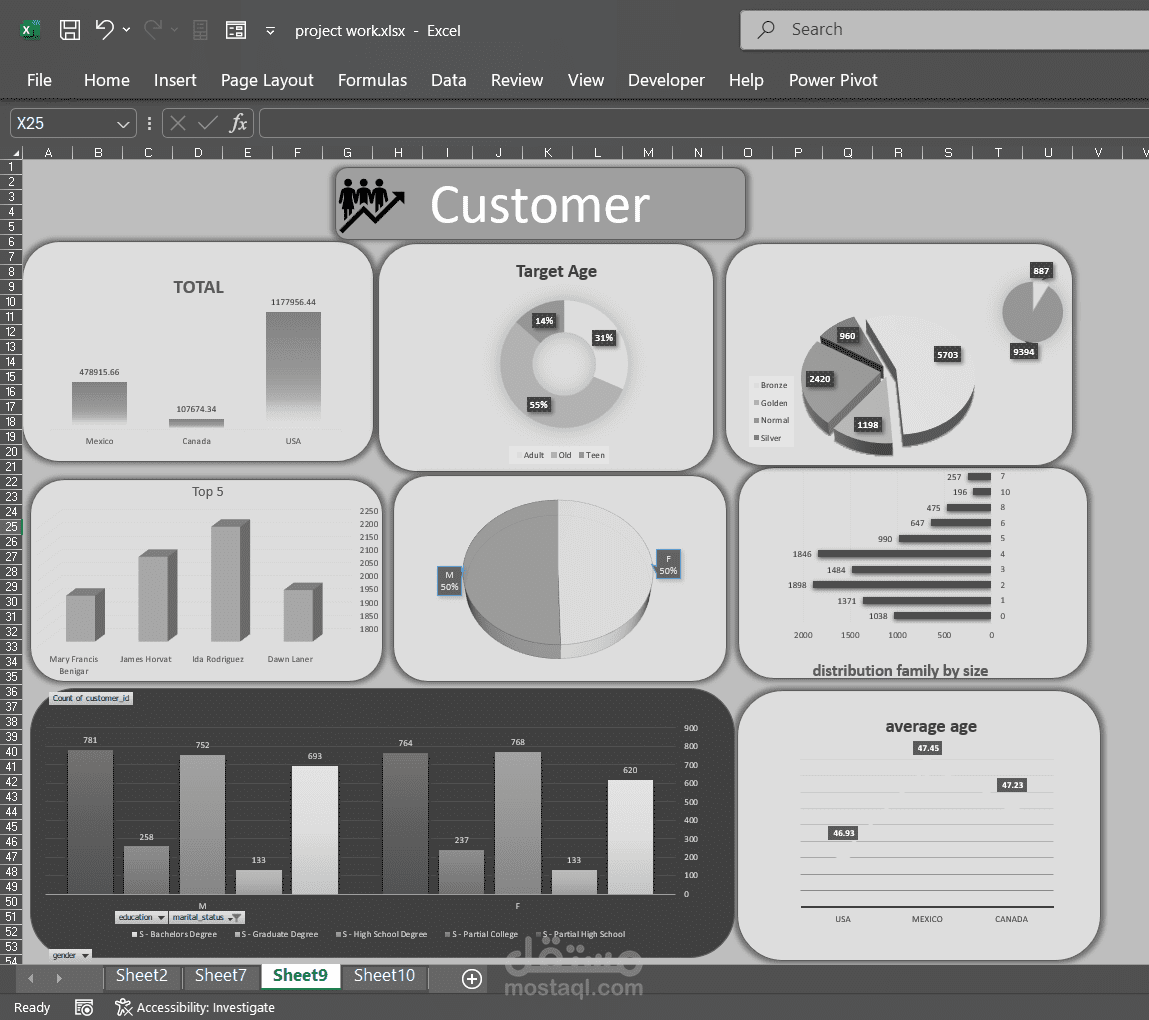Click 'distribution family by size' title
Image resolution: width=1149 pixels, height=1020 pixels.
[x=900, y=670]
